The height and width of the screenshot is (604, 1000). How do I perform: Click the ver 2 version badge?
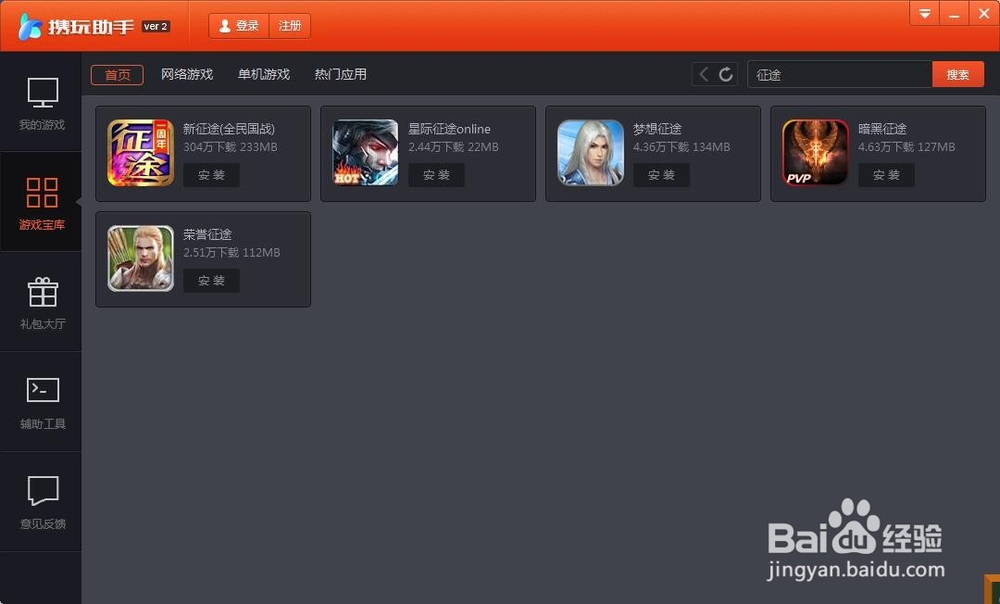point(156,26)
